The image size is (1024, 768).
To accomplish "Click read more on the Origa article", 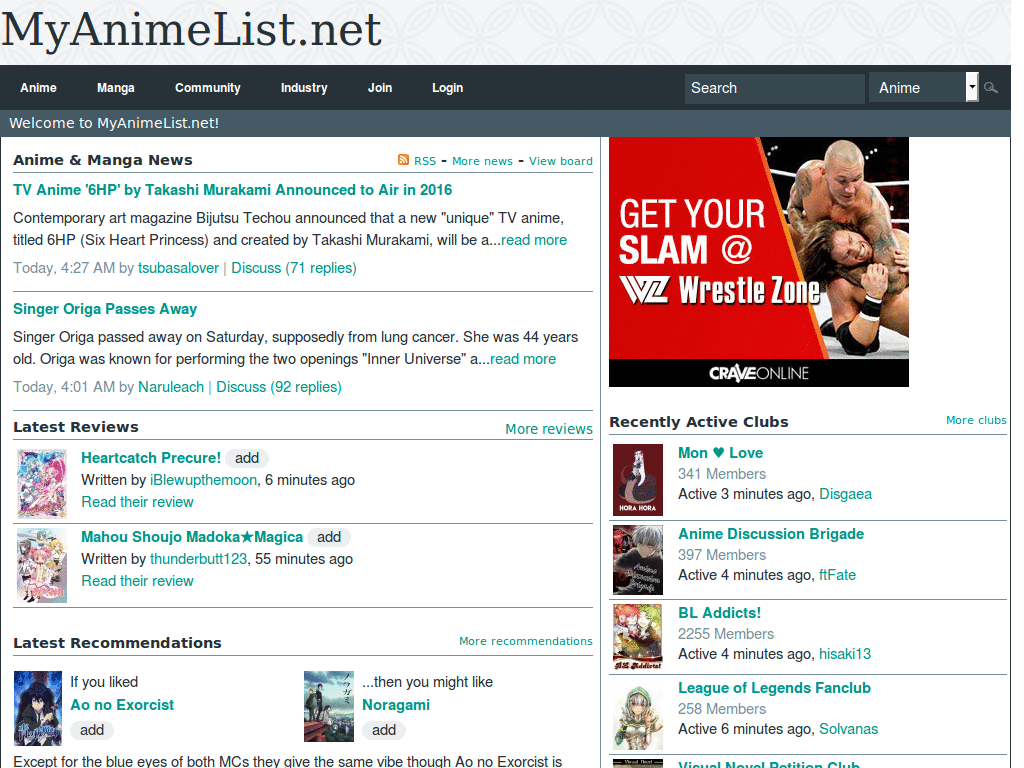I will pos(523,359).
